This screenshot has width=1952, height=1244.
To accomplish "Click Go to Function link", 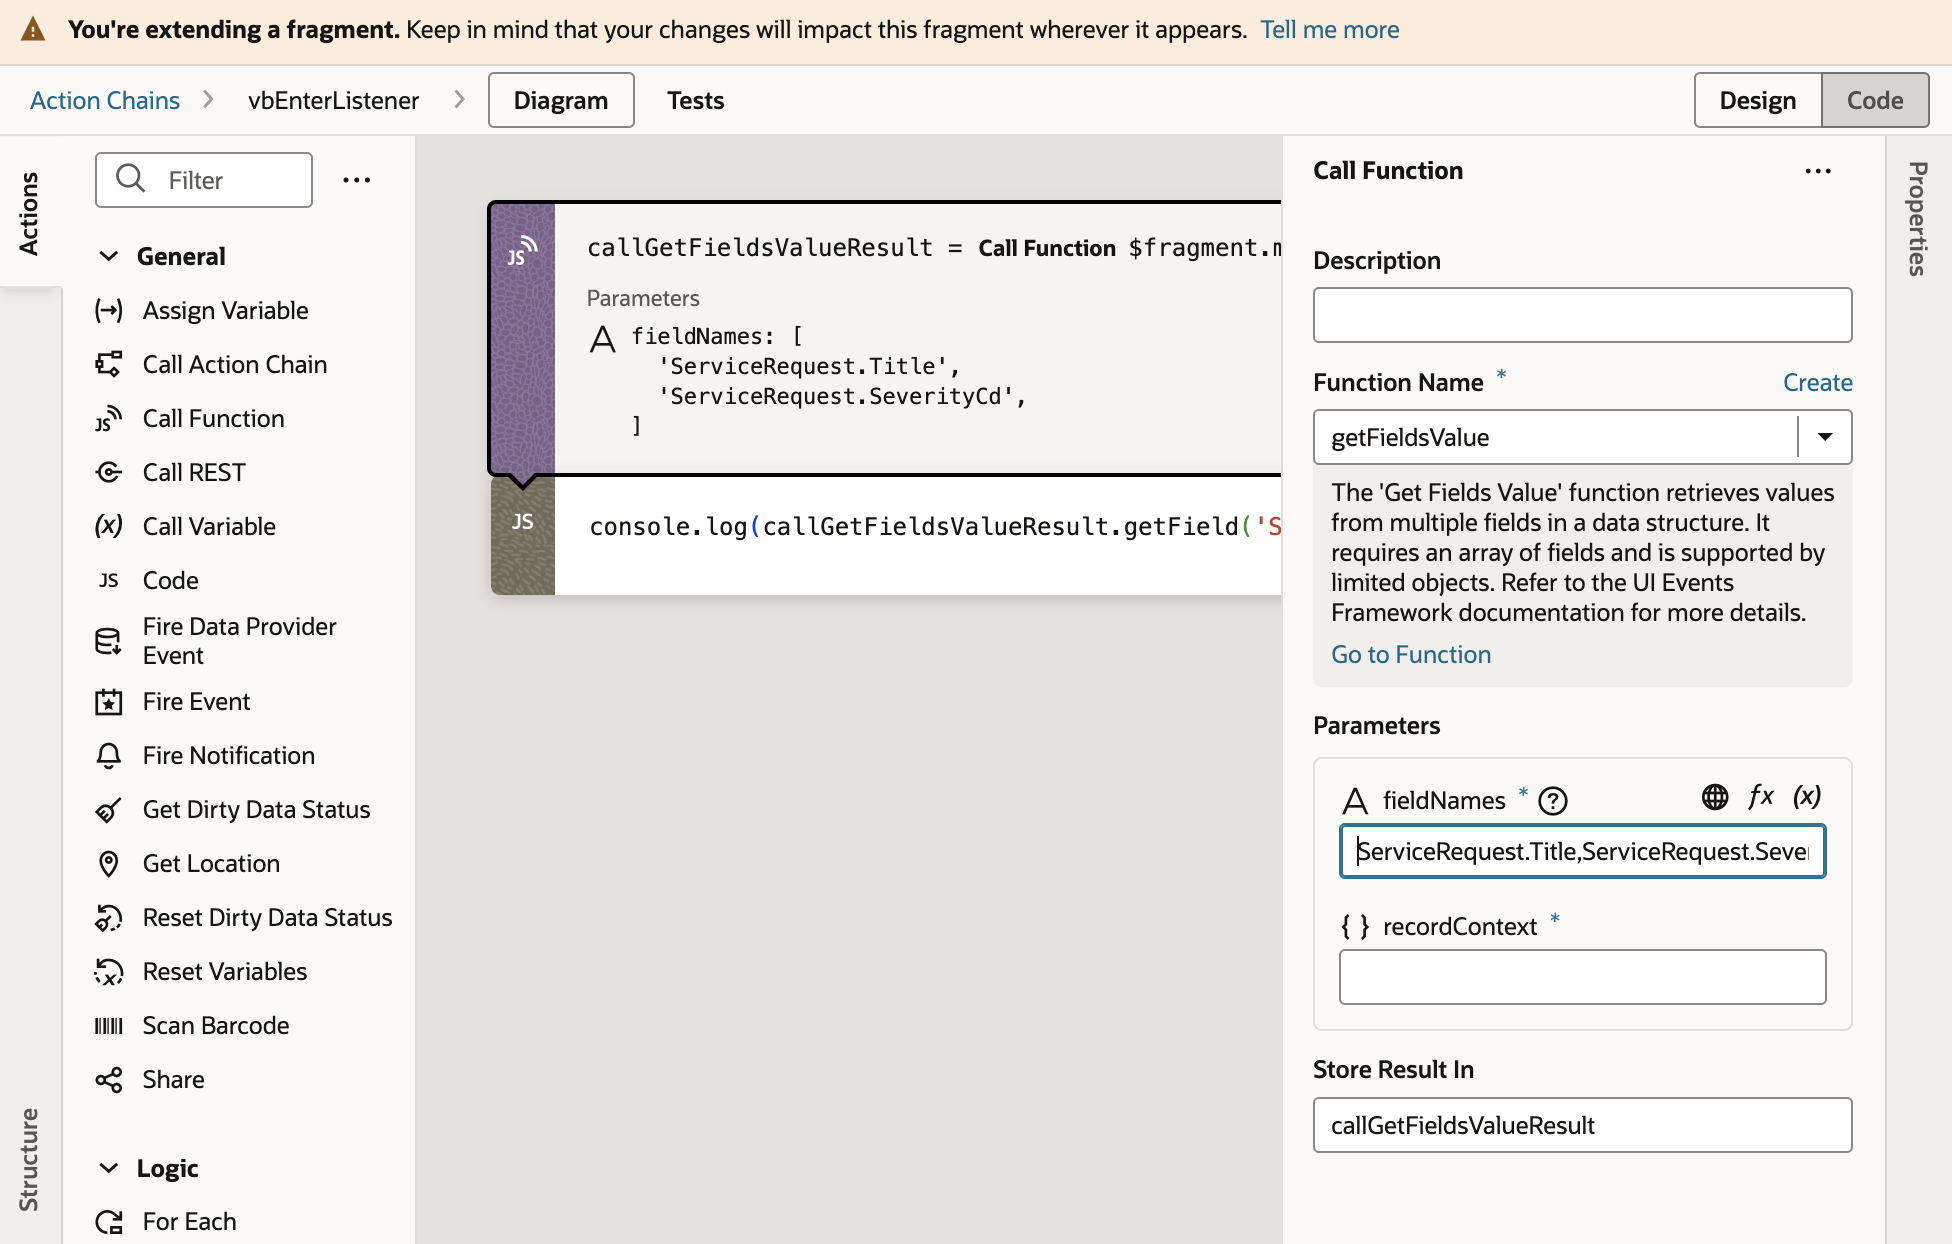I will point(1410,655).
